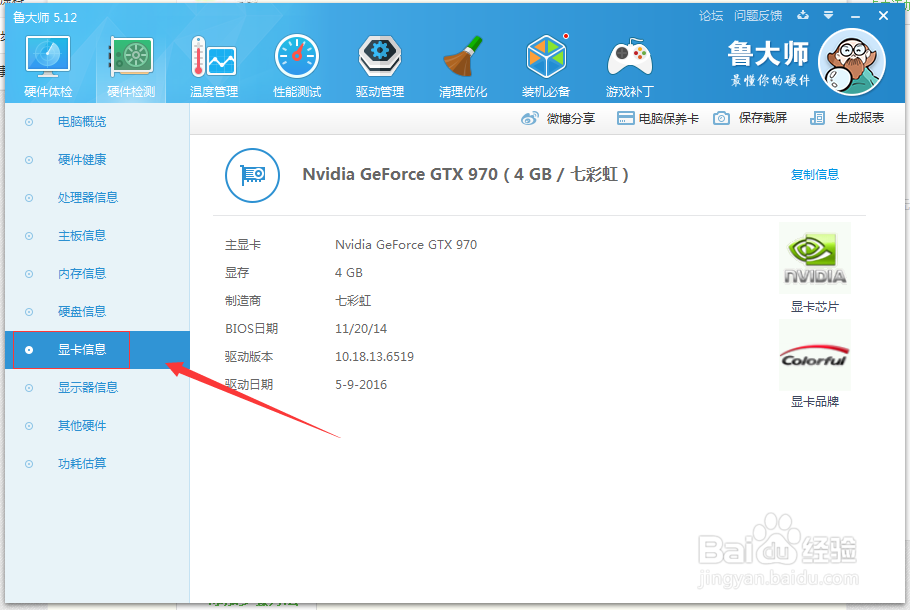Click the bullet beside 处理器信息
This screenshot has height=610, width=910.
(29, 198)
